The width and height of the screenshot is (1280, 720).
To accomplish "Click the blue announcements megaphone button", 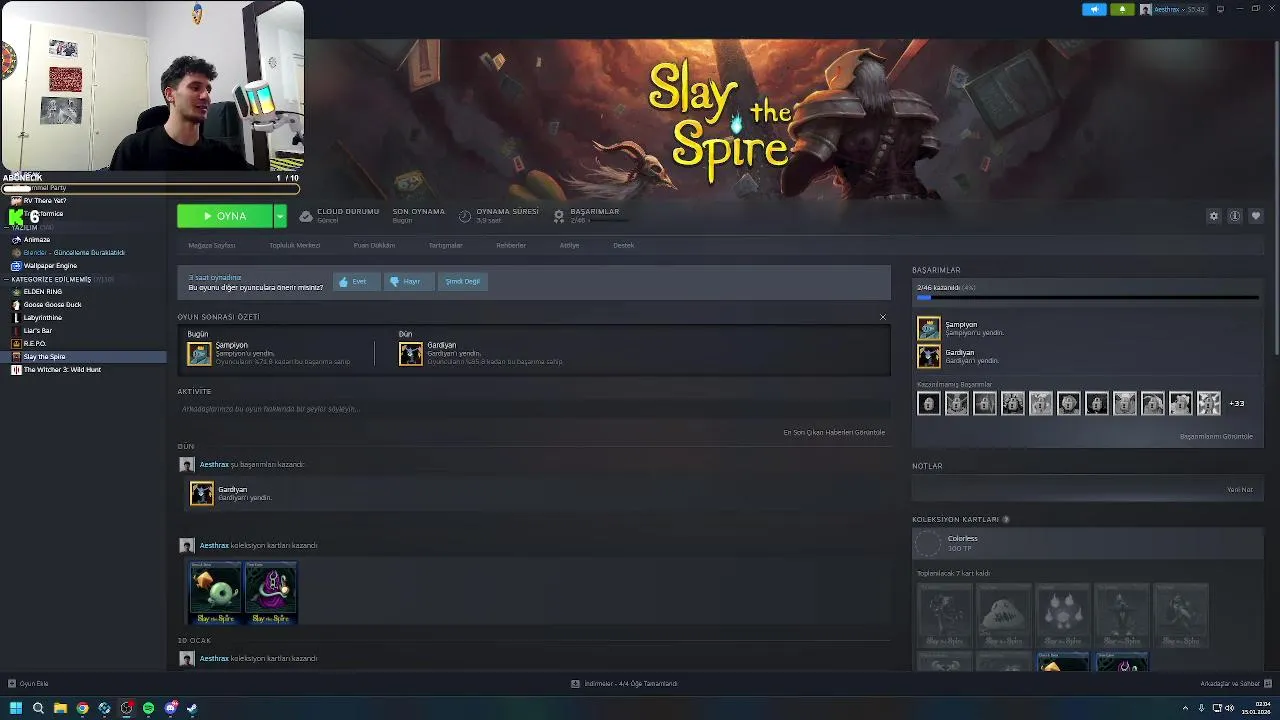I will pyautogui.click(x=1094, y=9).
